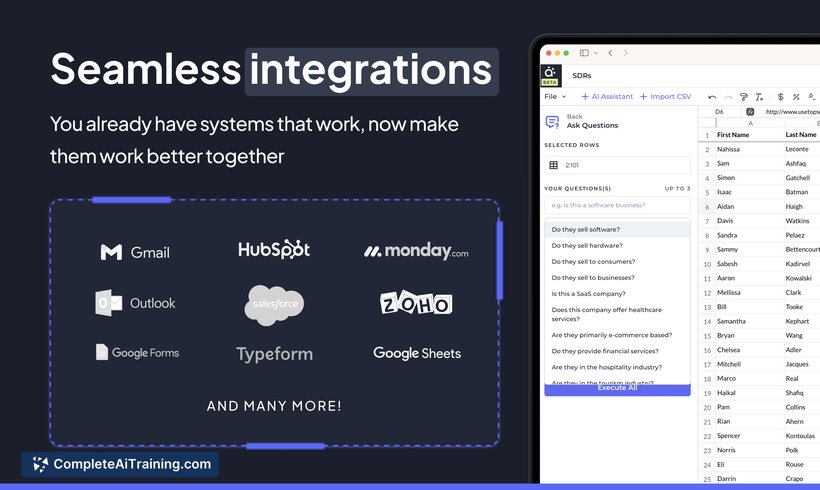This screenshot has width=820, height=490.
Task: Click the Execute All button
Action: click(617, 390)
